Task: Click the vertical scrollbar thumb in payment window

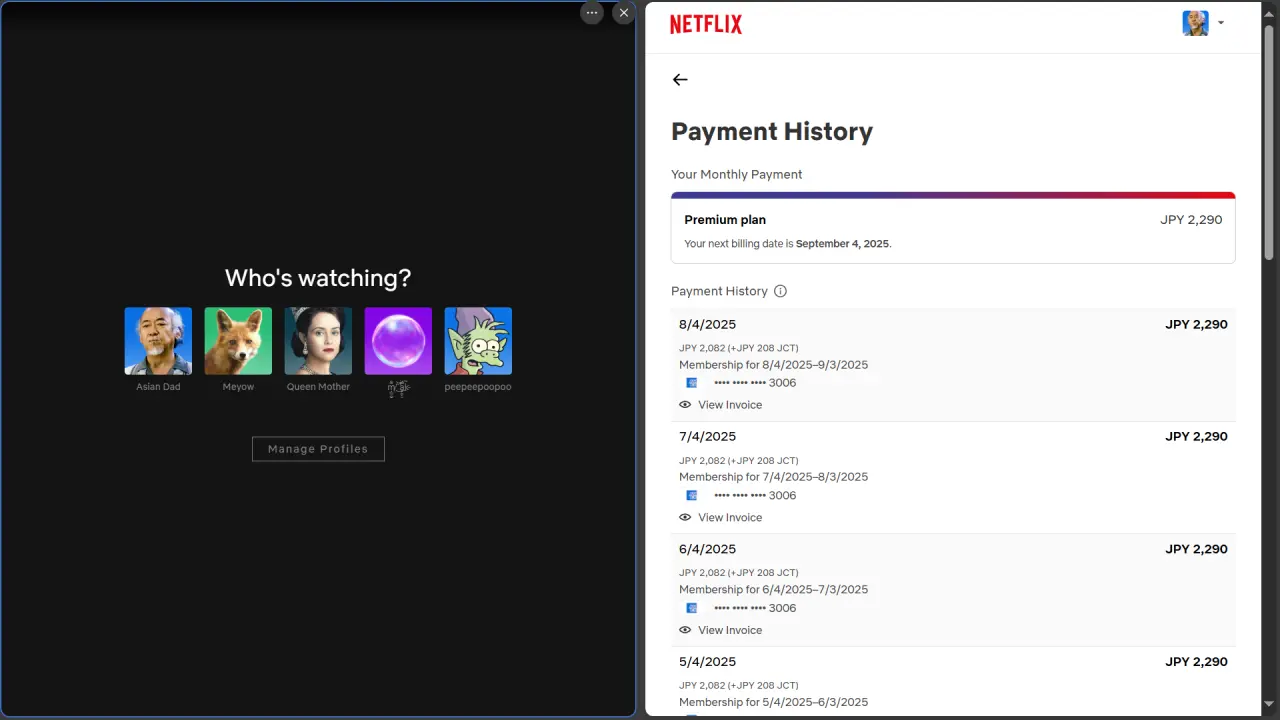Action: [x=1269, y=141]
